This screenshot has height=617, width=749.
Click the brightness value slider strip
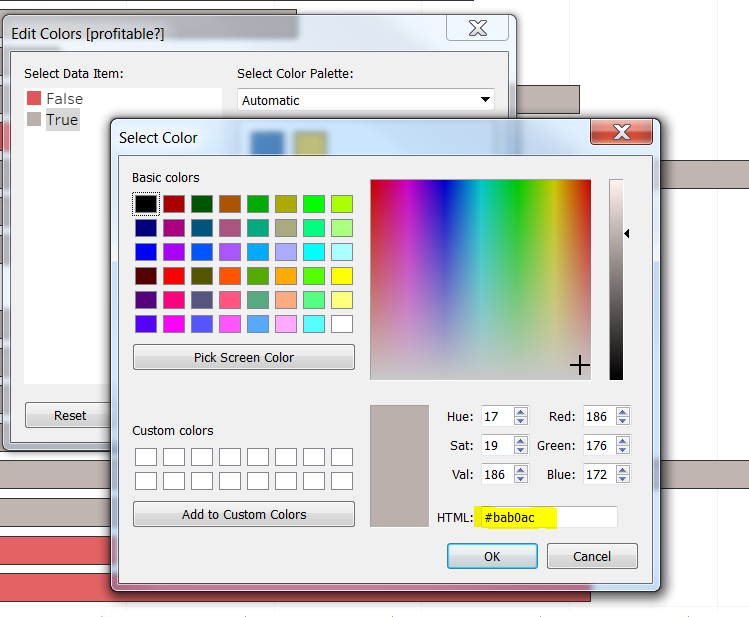click(x=616, y=280)
